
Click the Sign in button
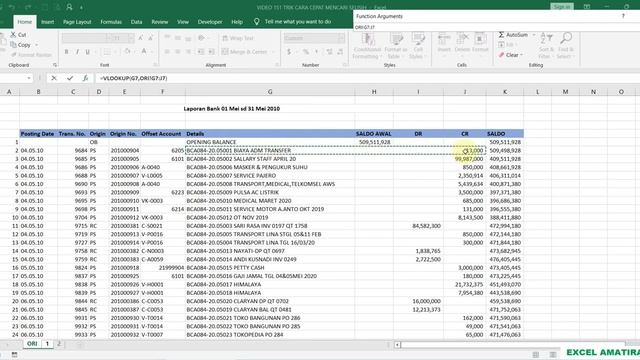(x=562, y=7)
